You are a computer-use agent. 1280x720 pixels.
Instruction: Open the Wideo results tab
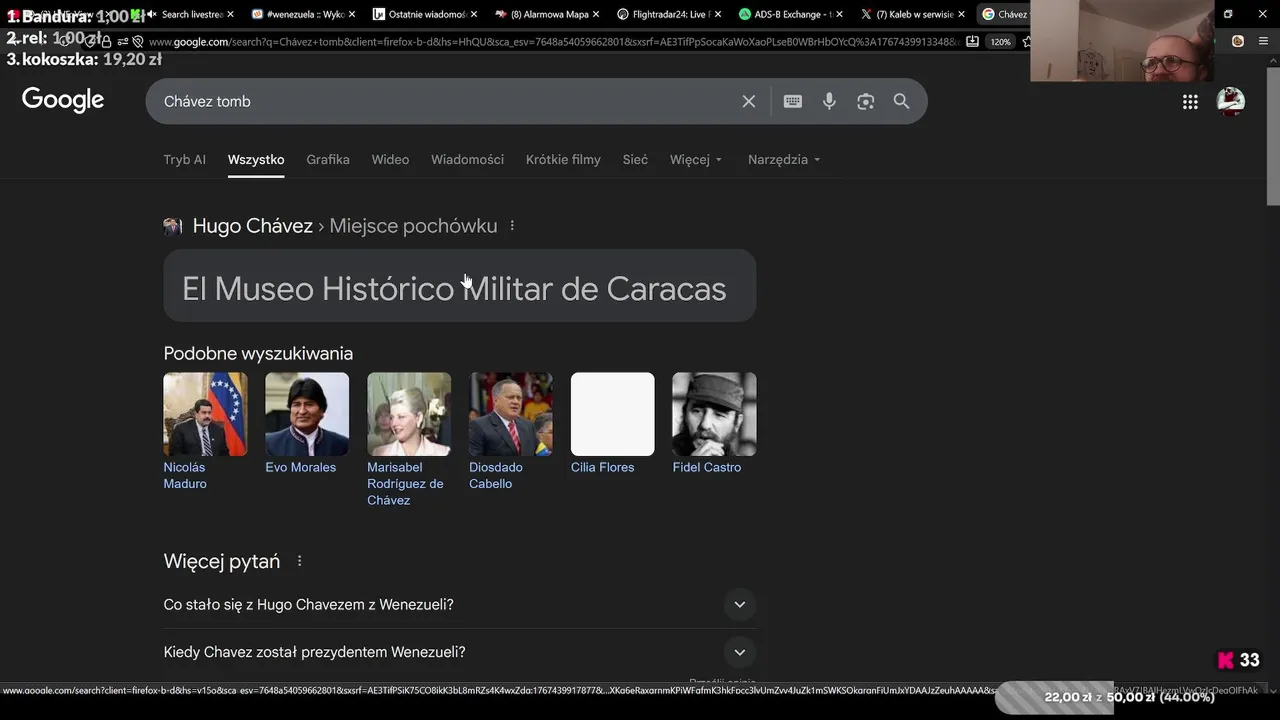pyautogui.click(x=390, y=160)
